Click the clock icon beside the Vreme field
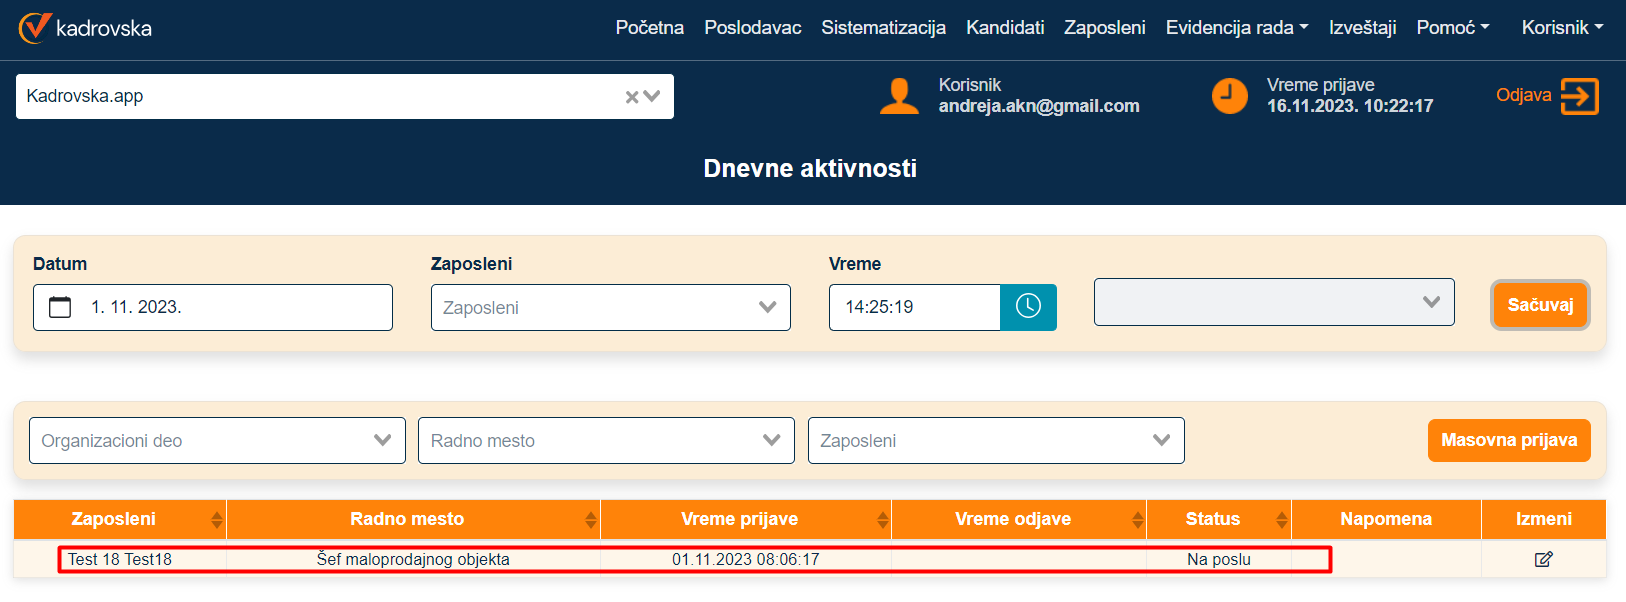The height and width of the screenshot is (602, 1626). pyautogui.click(x=1028, y=307)
